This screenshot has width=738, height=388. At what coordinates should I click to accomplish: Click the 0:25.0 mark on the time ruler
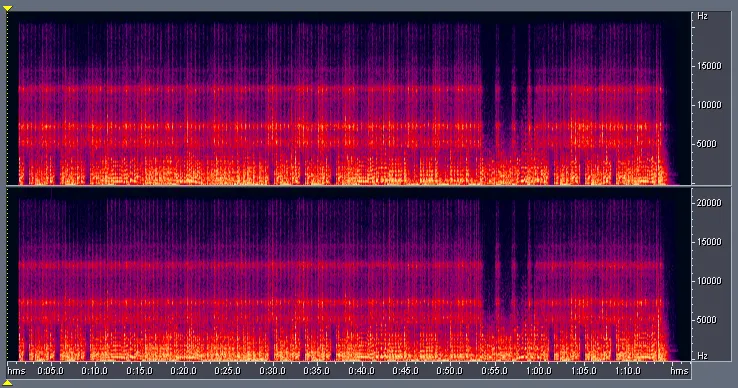(227, 371)
